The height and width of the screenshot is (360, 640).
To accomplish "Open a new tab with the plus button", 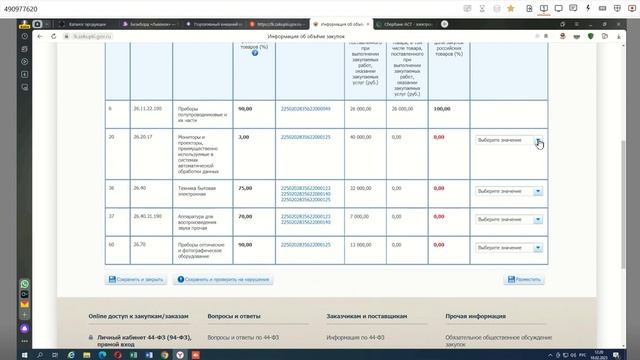I will [x=444, y=24].
